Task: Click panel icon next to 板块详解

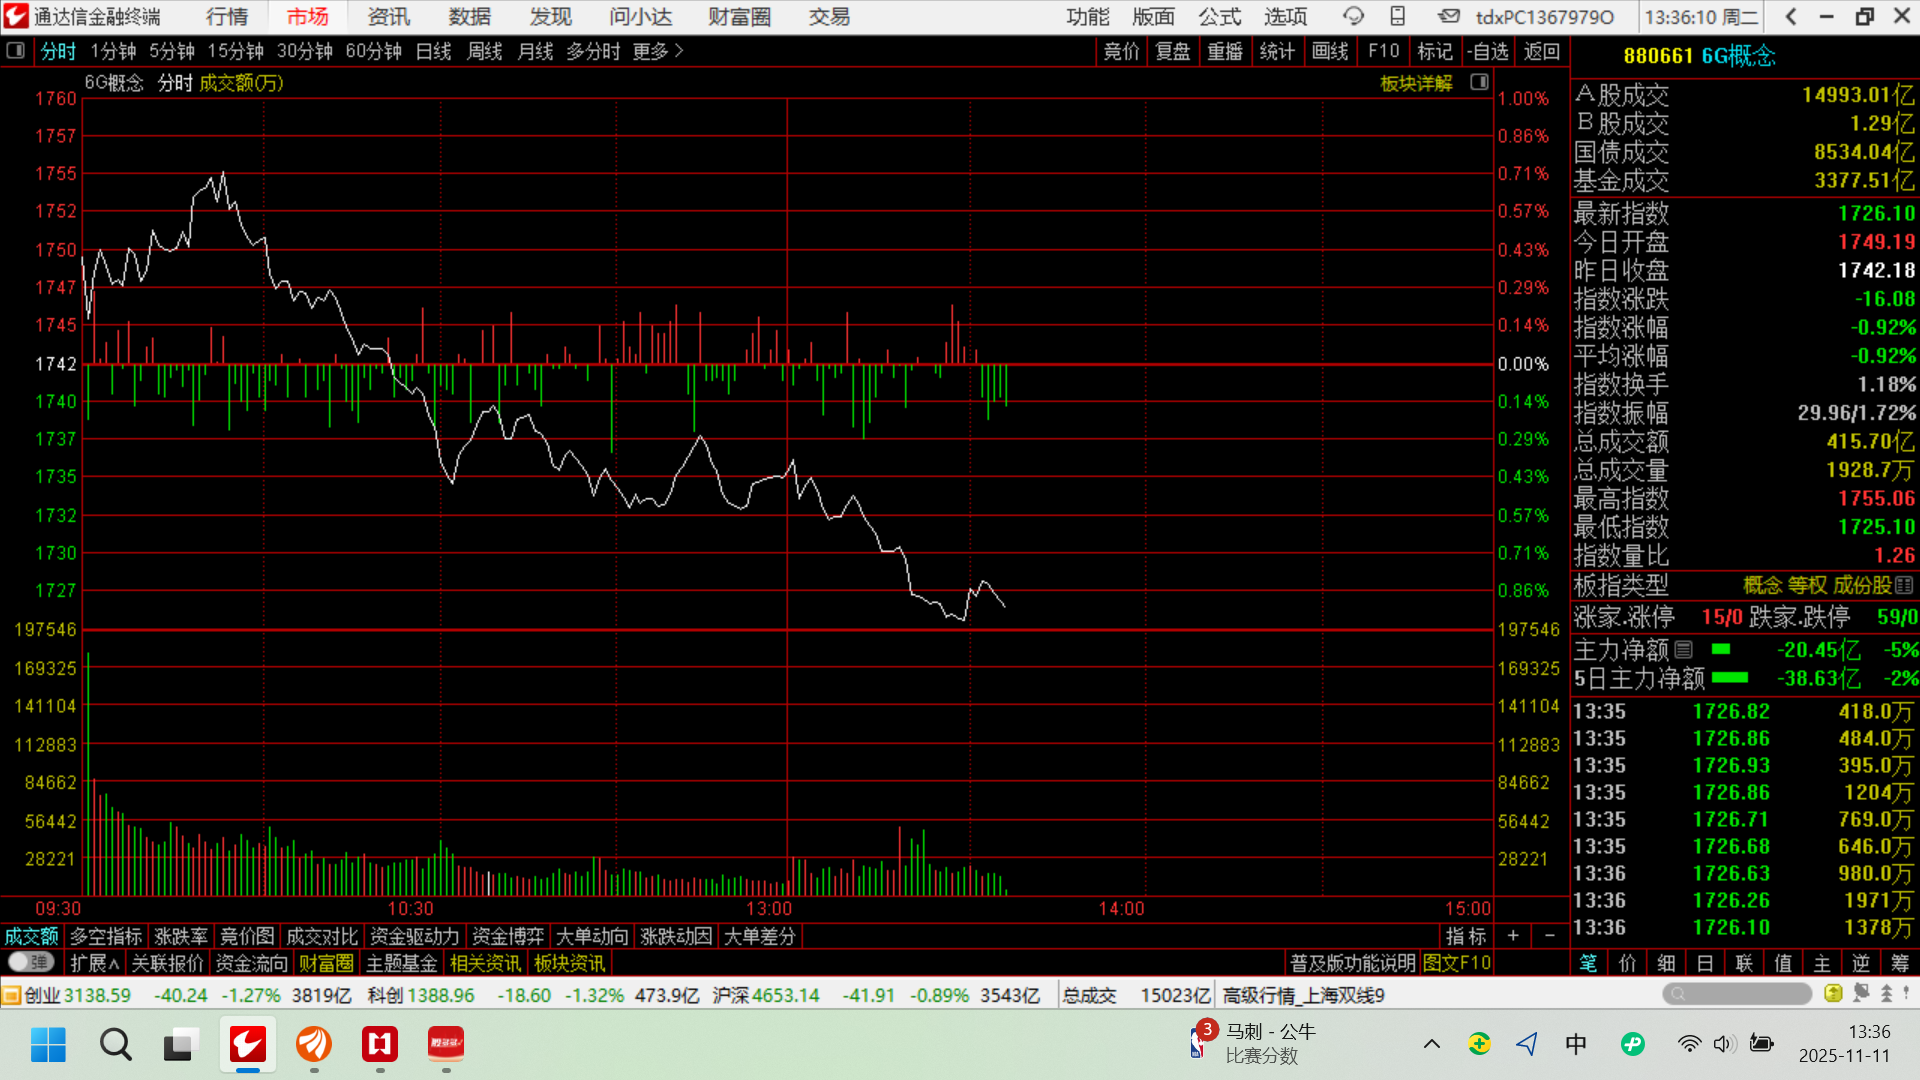Action: [1479, 82]
